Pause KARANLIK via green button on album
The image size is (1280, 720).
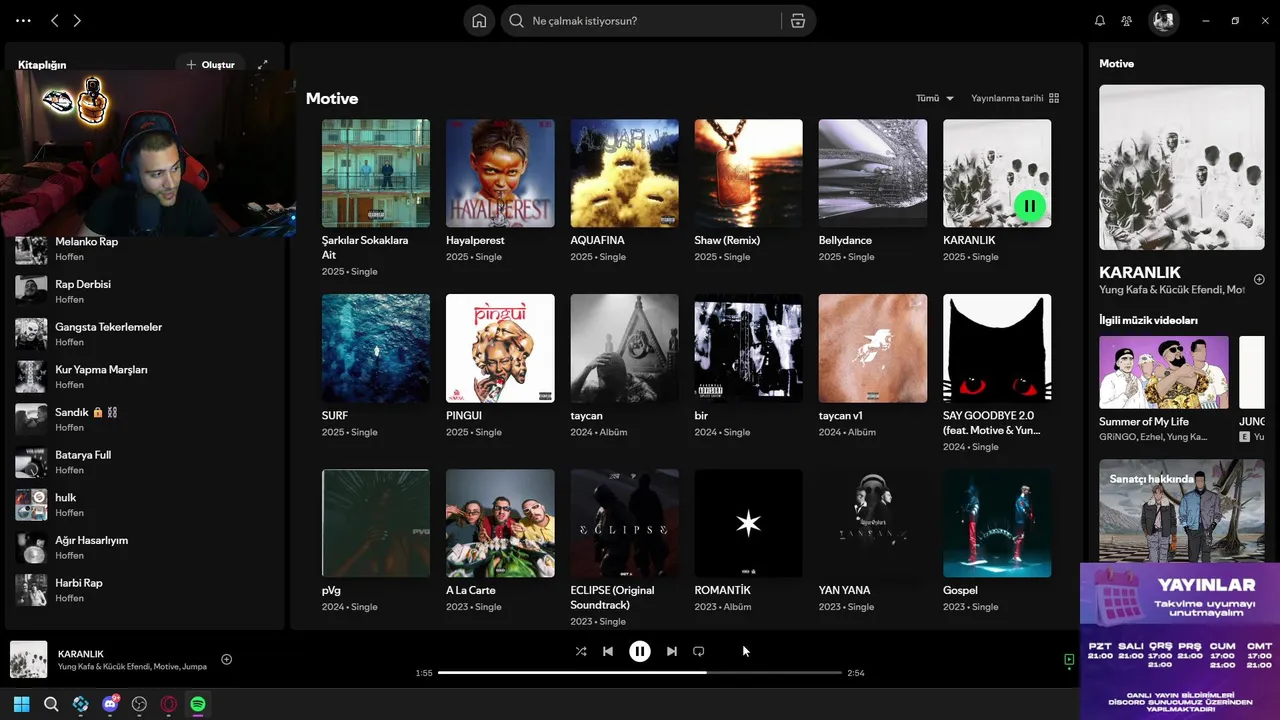[1030, 206]
